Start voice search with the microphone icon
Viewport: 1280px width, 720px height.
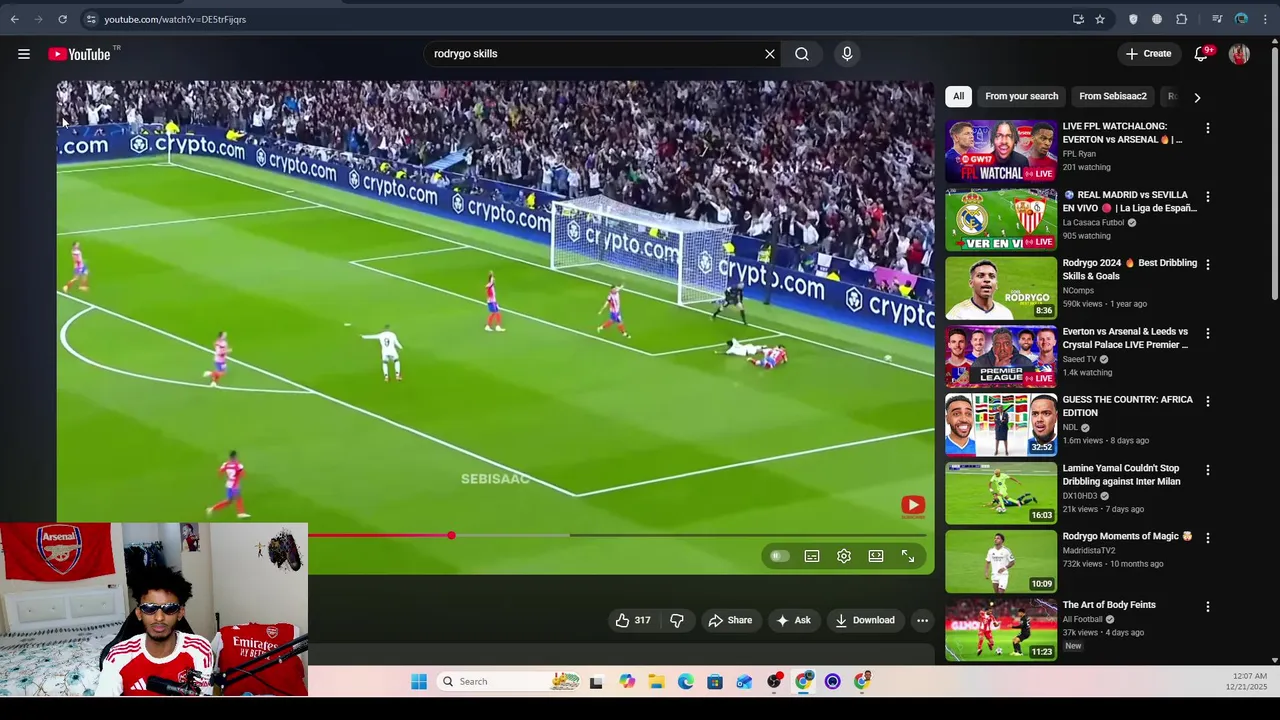[x=847, y=54]
